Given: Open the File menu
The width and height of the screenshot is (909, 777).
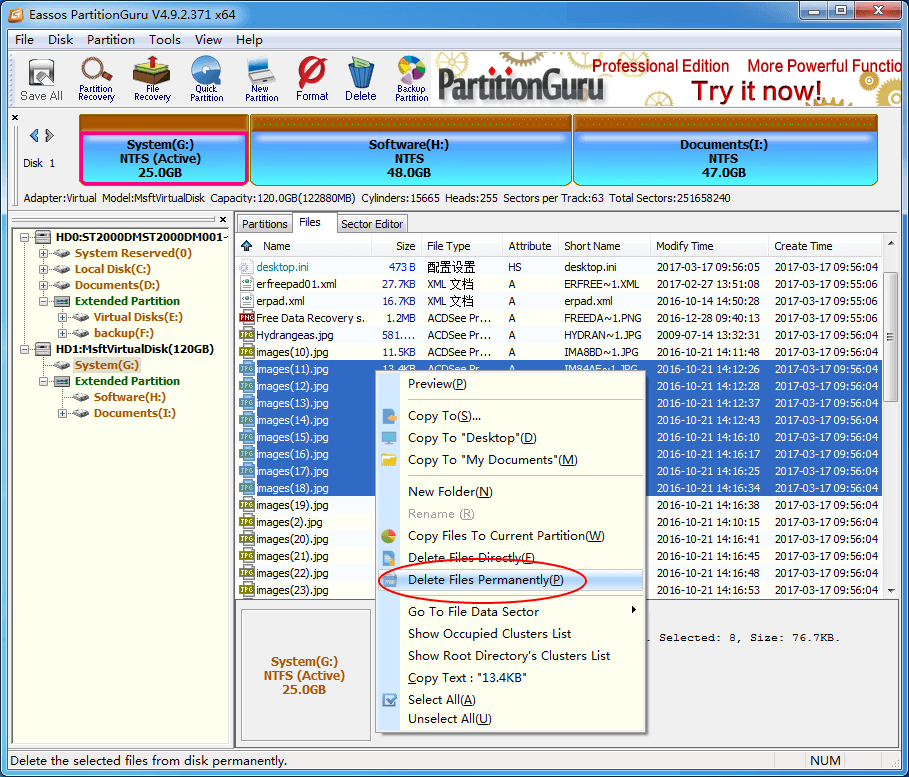Looking at the screenshot, I should tap(24, 39).
